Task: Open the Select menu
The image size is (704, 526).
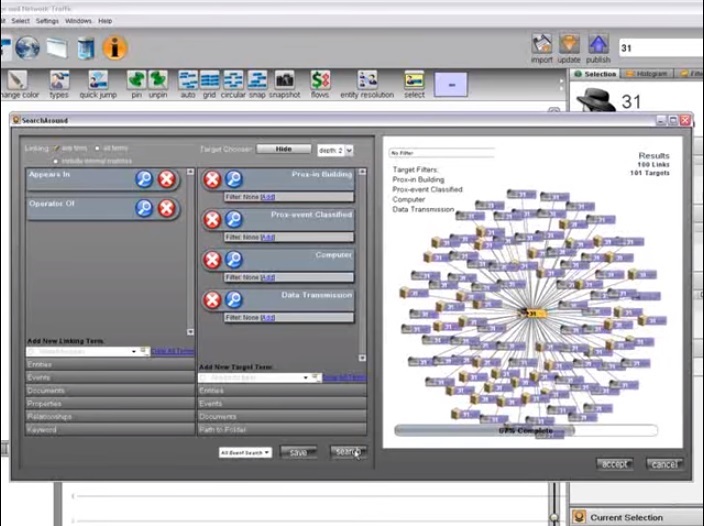Action: (20, 21)
